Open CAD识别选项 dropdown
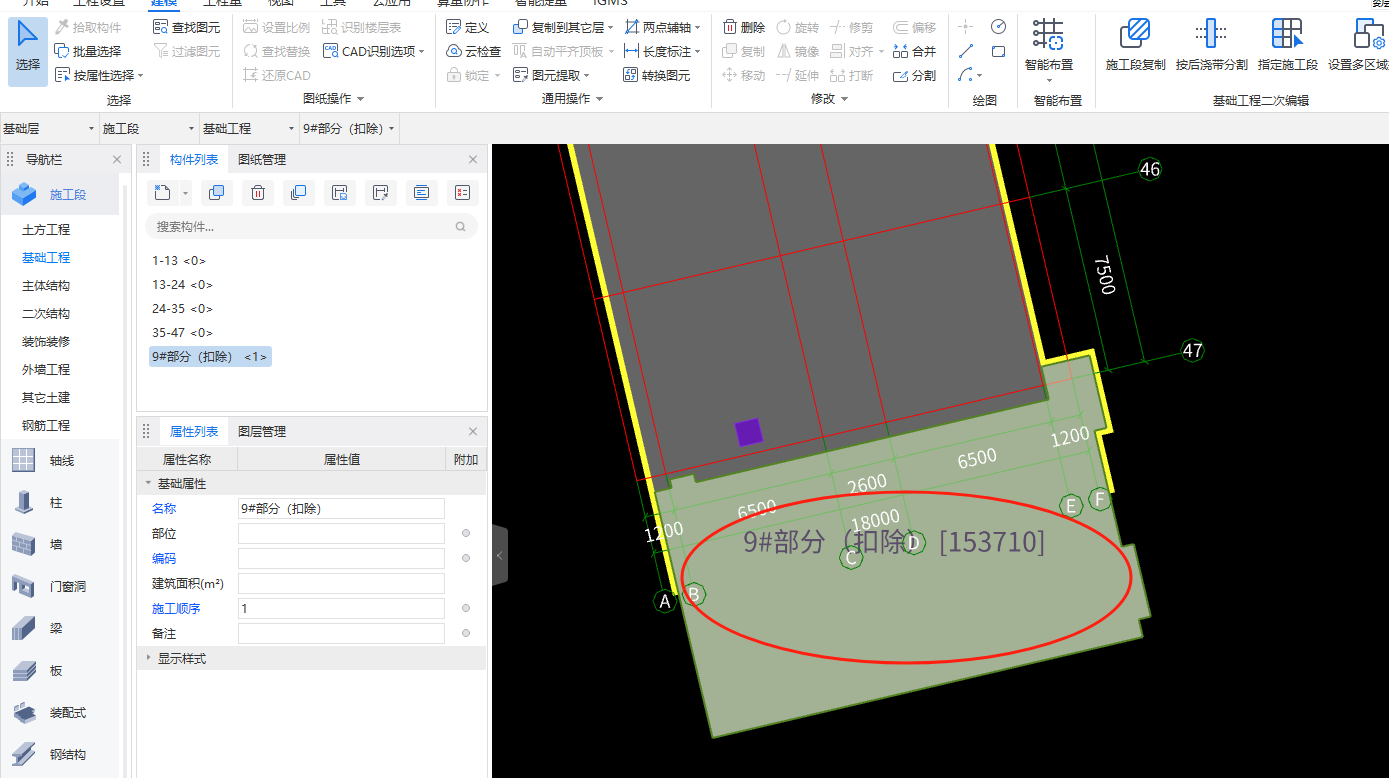 374,51
